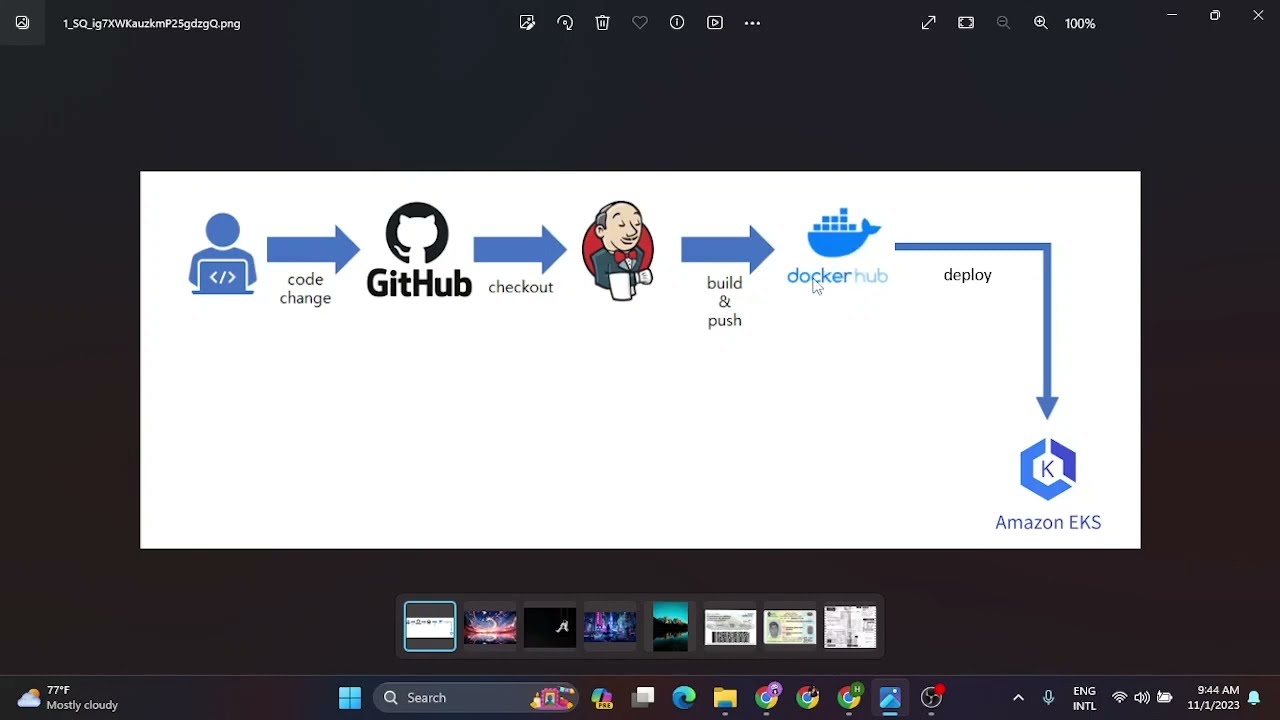Select the pink sunset thumbnail in filmstrip
The height and width of the screenshot is (720, 1280).
[x=490, y=627]
